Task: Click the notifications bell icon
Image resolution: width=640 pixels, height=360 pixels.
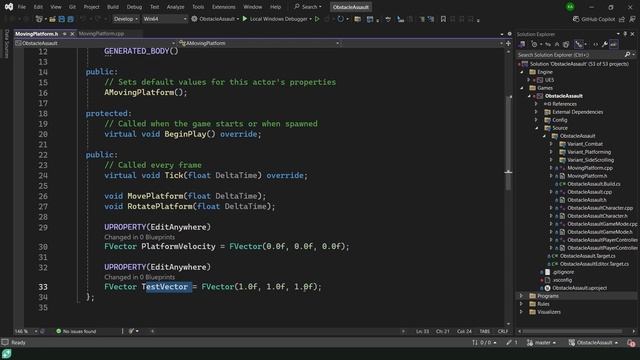Action: [x=631, y=342]
